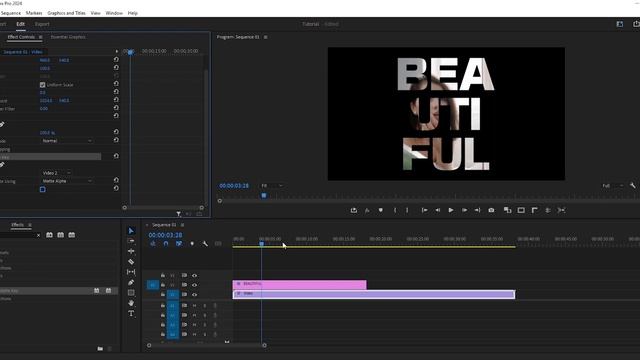Switch to the Export workspace tab
The height and width of the screenshot is (360, 640).
coord(42,24)
